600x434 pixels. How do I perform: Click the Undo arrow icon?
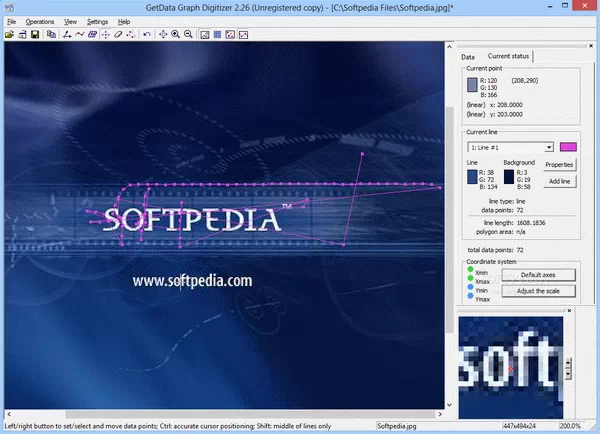tap(147, 34)
